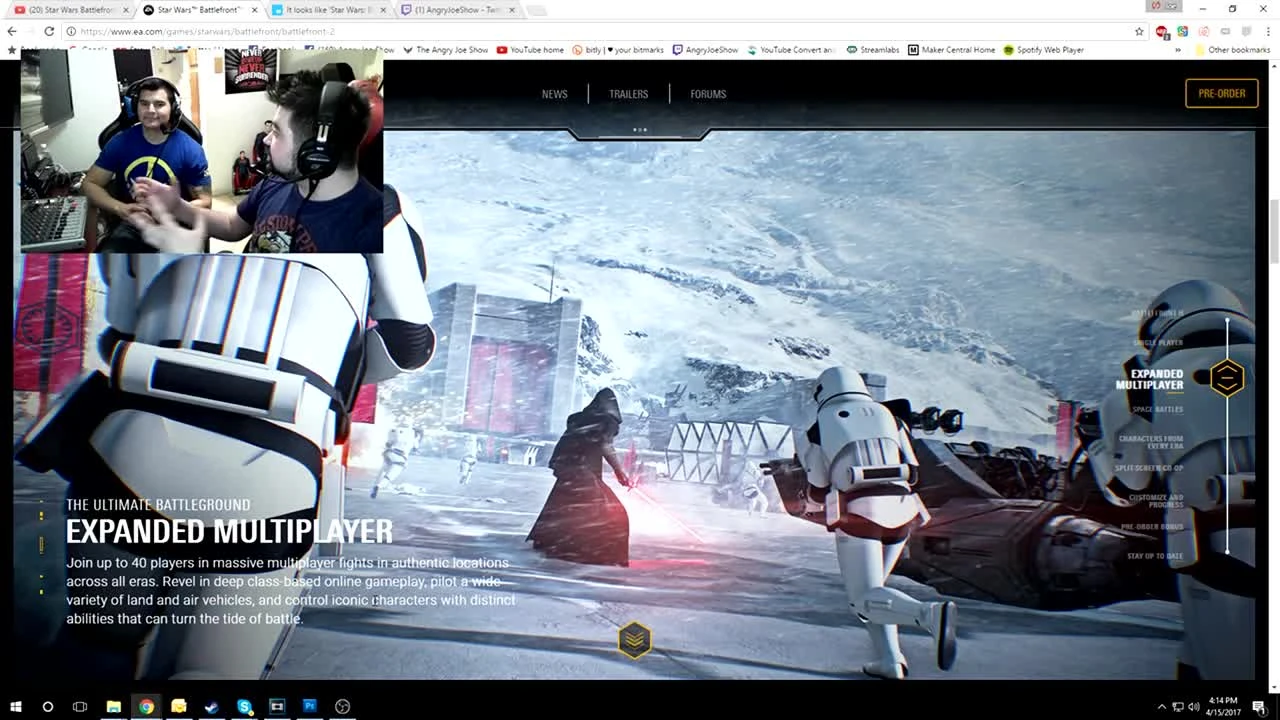Viewport: 1280px width, 720px height.
Task: Open Streamlabs from the bookmarks bar
Action: (873, 50)
